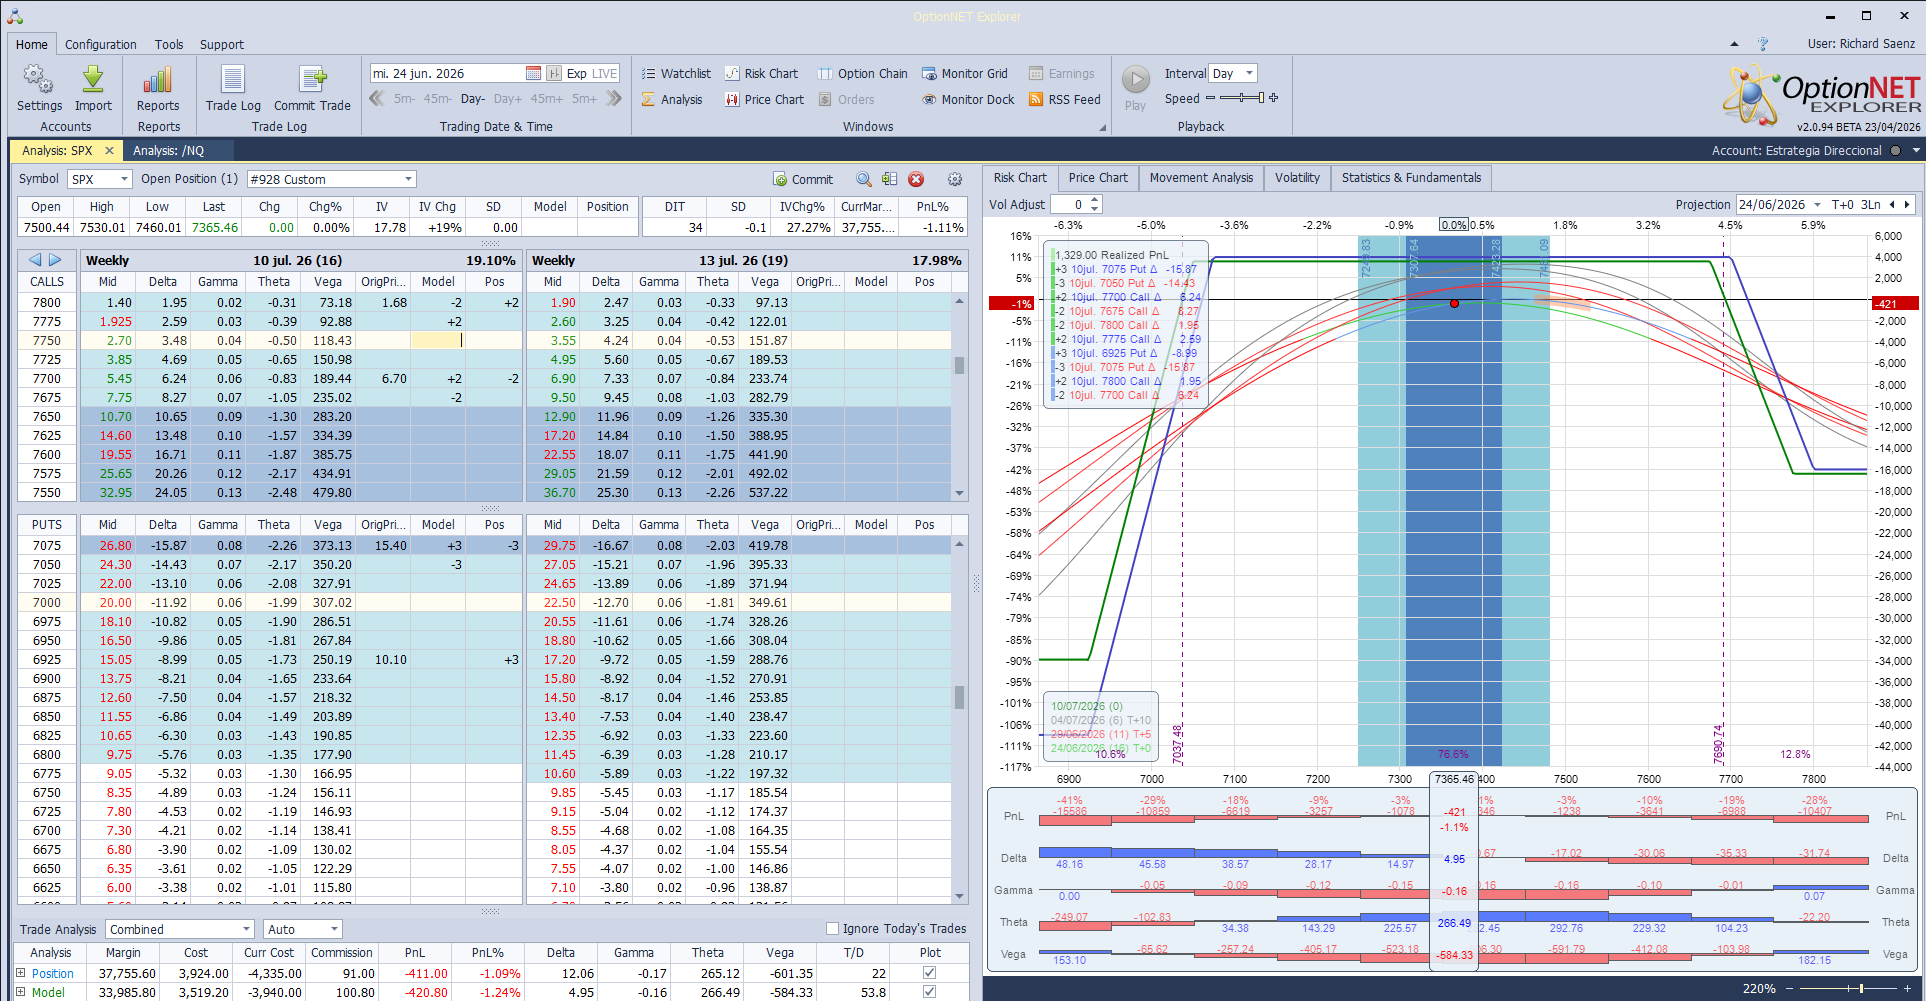Click the Import accounts icon
The height and width of the screenshot is (1001, 1926).
93,88
